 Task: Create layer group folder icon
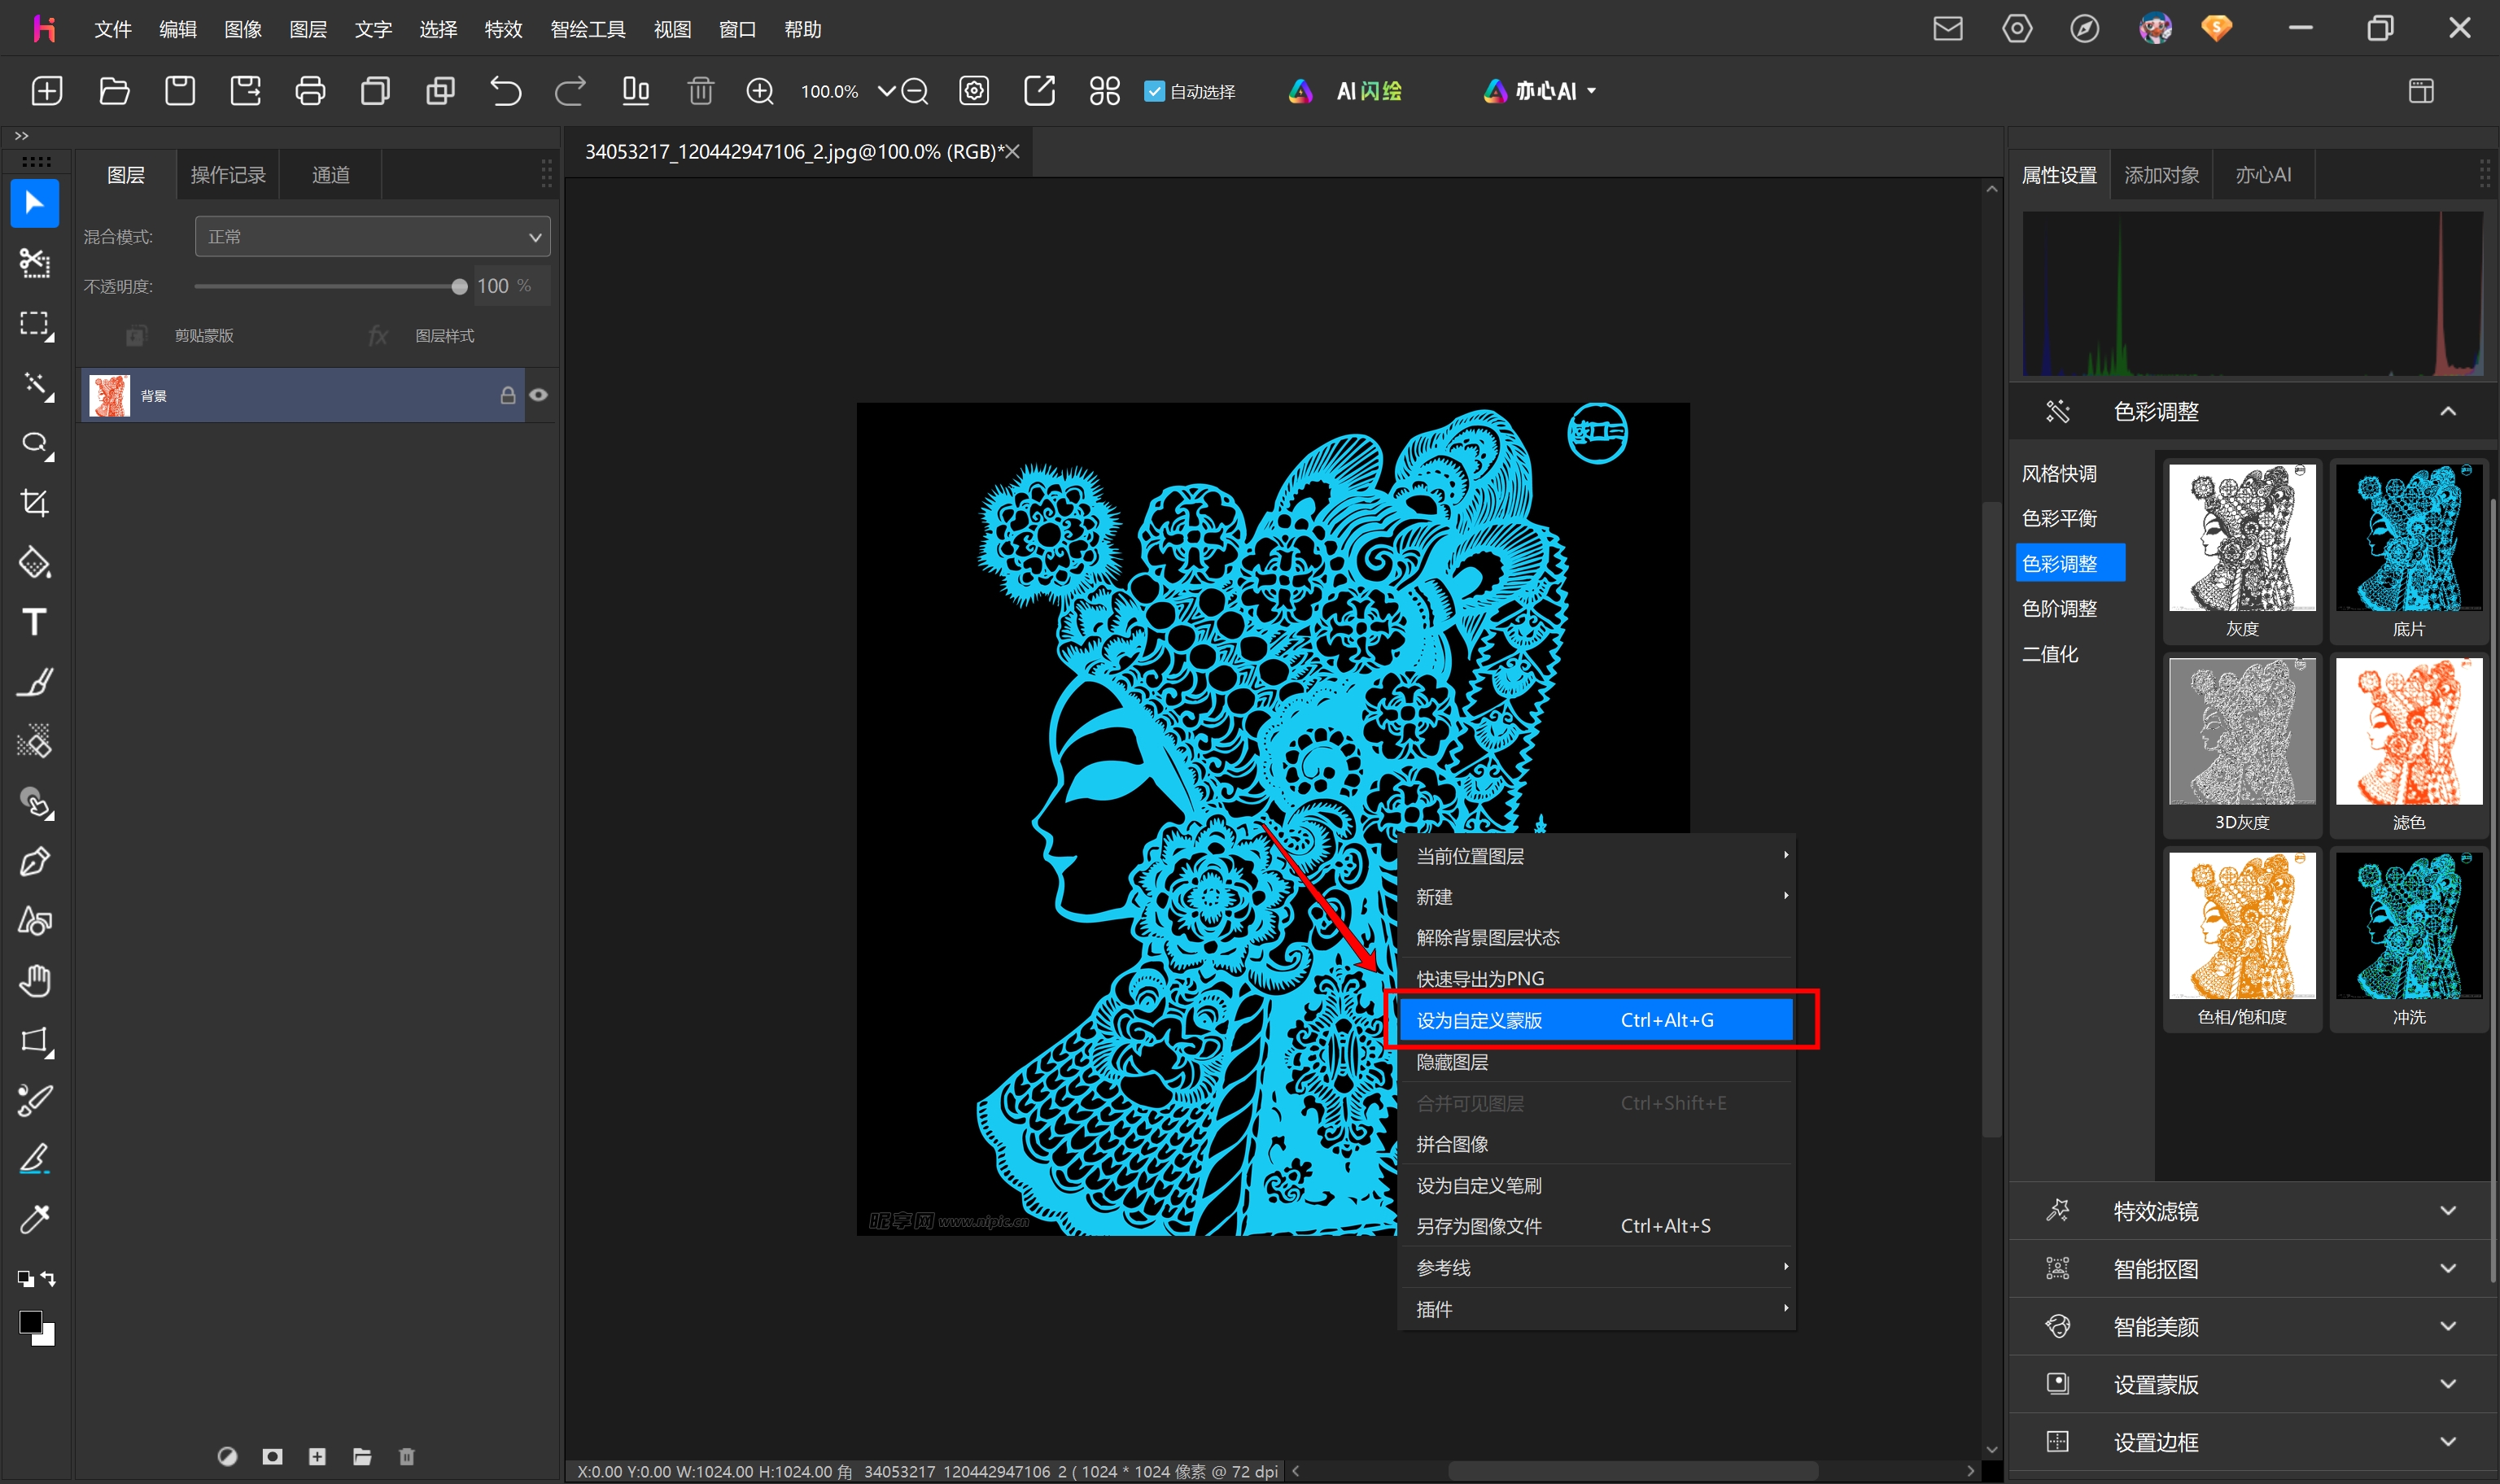362,1456
